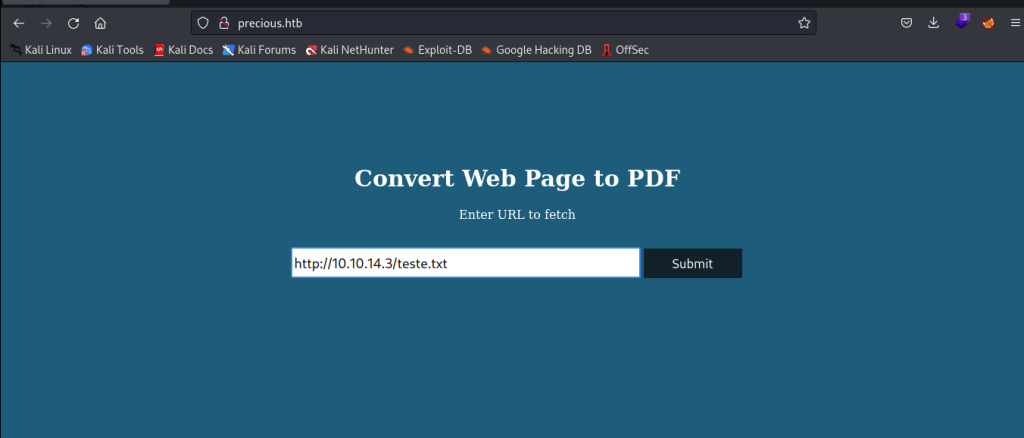Focus the precious.htb address bar
Image resolution: width=1024 pixels, height=438 pixels.
click(500, 23)
